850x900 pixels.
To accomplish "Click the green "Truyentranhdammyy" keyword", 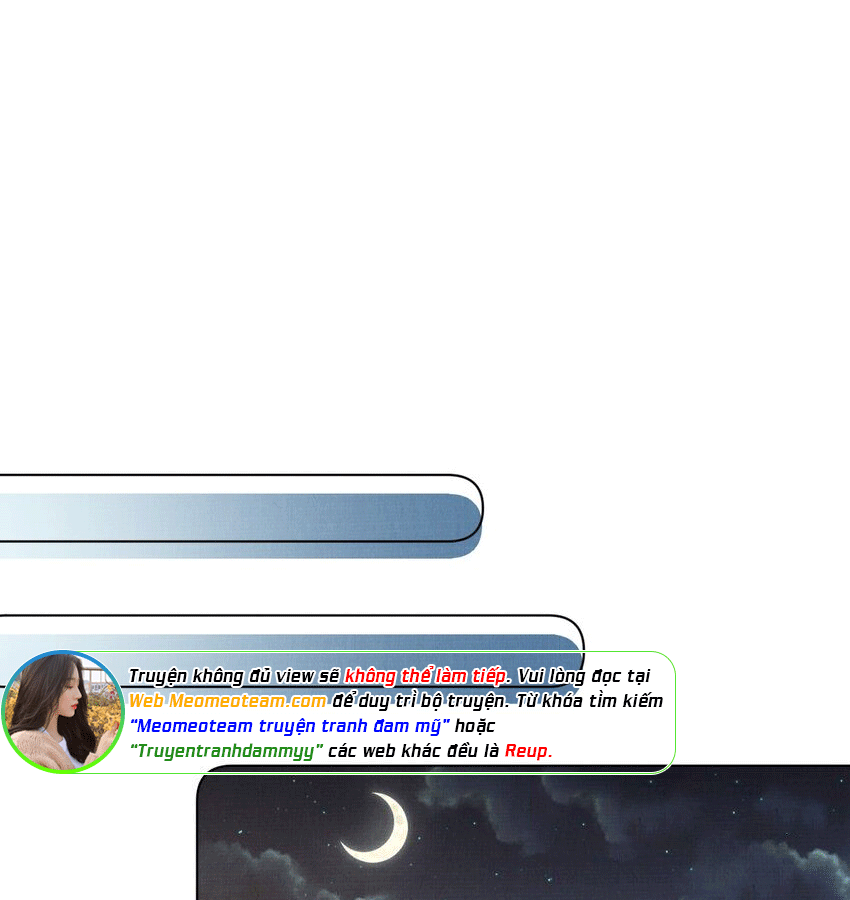I will pos(226,751).
